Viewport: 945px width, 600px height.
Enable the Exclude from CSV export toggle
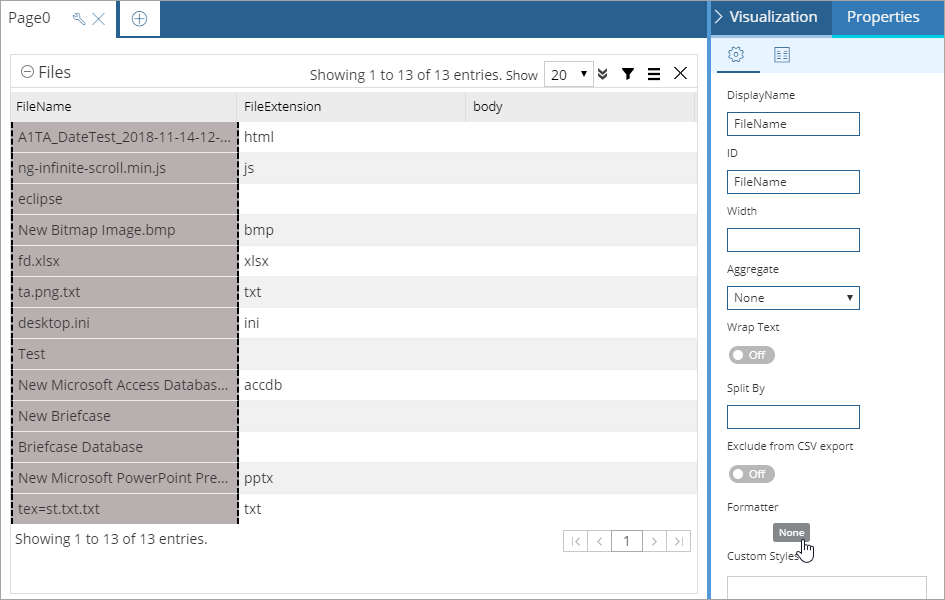751,474
